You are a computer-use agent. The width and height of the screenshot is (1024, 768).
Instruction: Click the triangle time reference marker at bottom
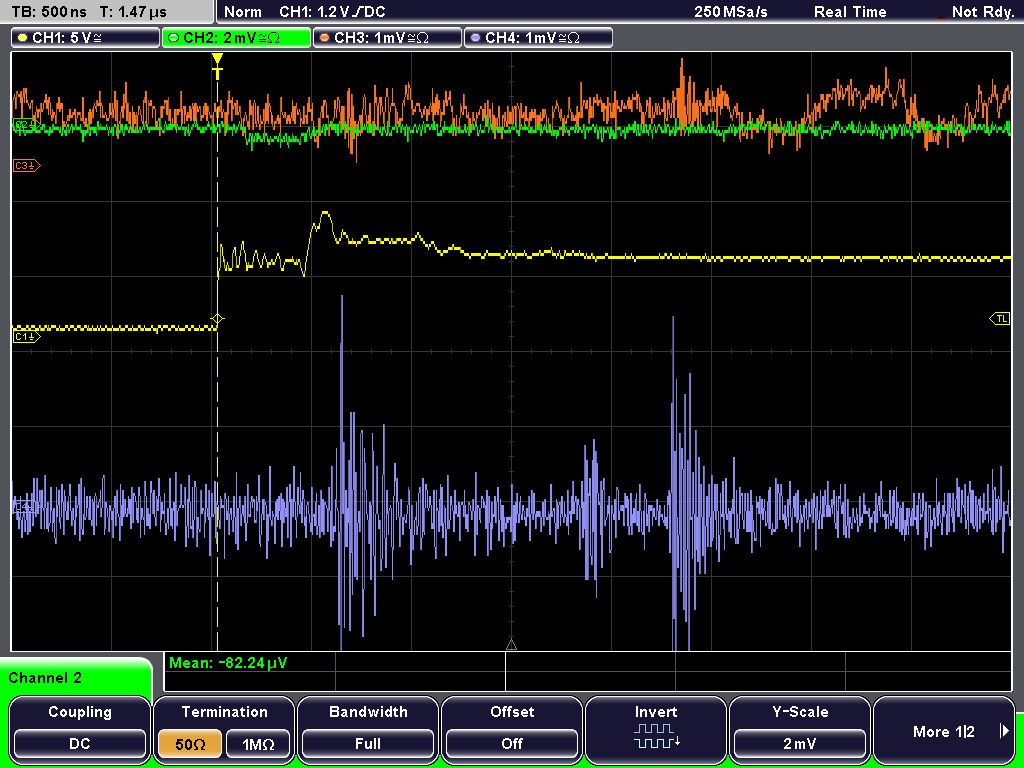click(x=511, y=645)
